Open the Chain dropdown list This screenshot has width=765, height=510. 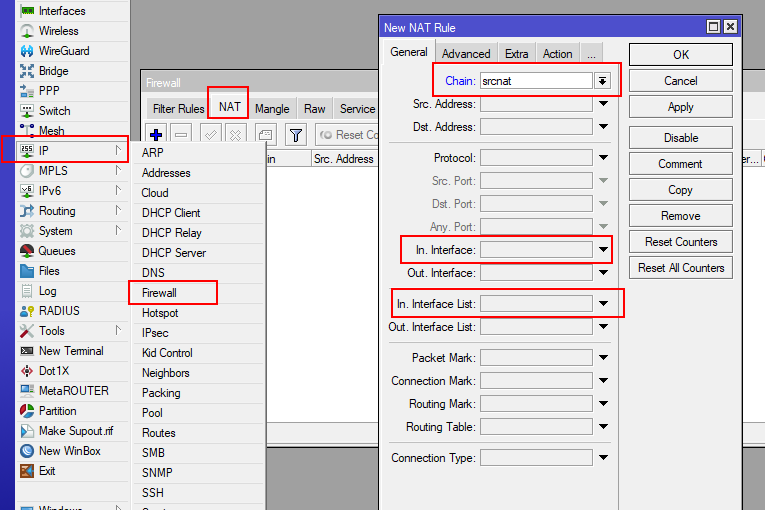click(603, 81)
